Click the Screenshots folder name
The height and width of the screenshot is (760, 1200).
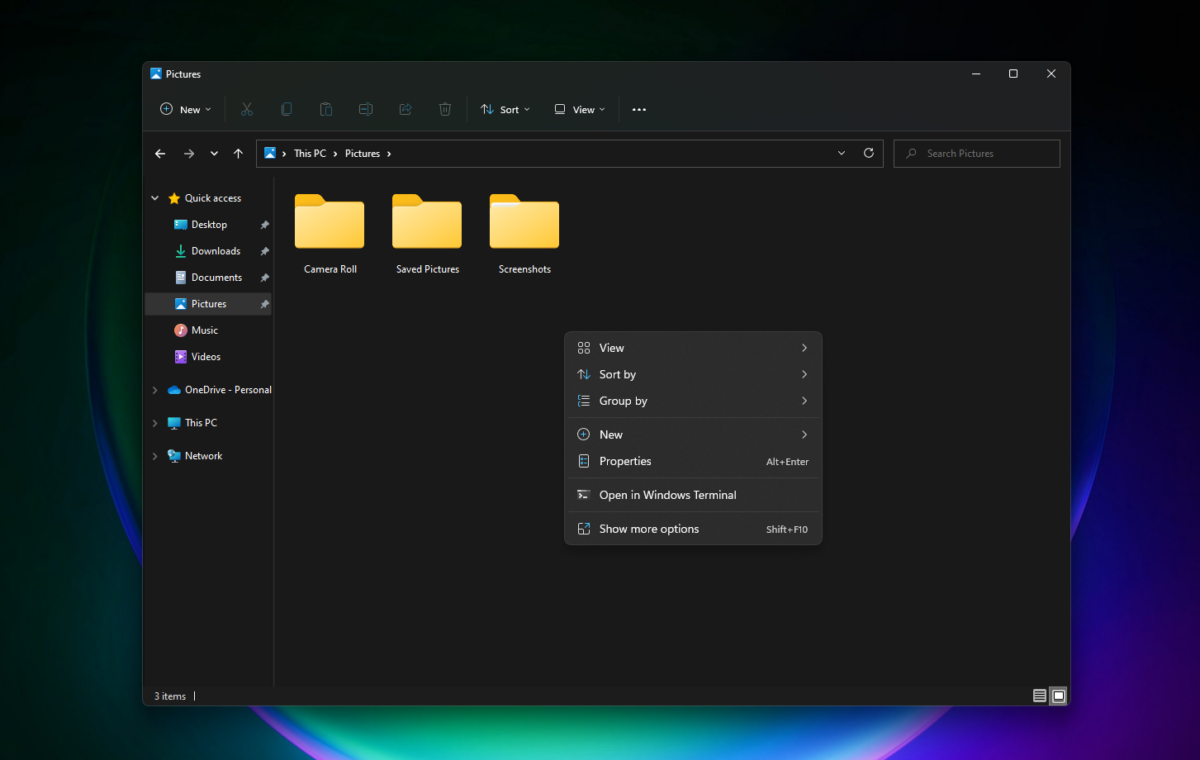524,269
